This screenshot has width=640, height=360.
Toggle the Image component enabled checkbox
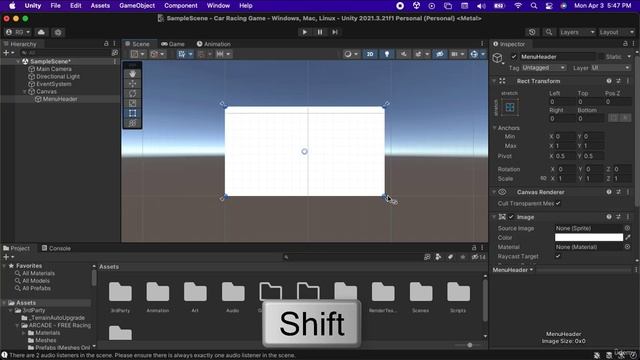coord(511,217)
